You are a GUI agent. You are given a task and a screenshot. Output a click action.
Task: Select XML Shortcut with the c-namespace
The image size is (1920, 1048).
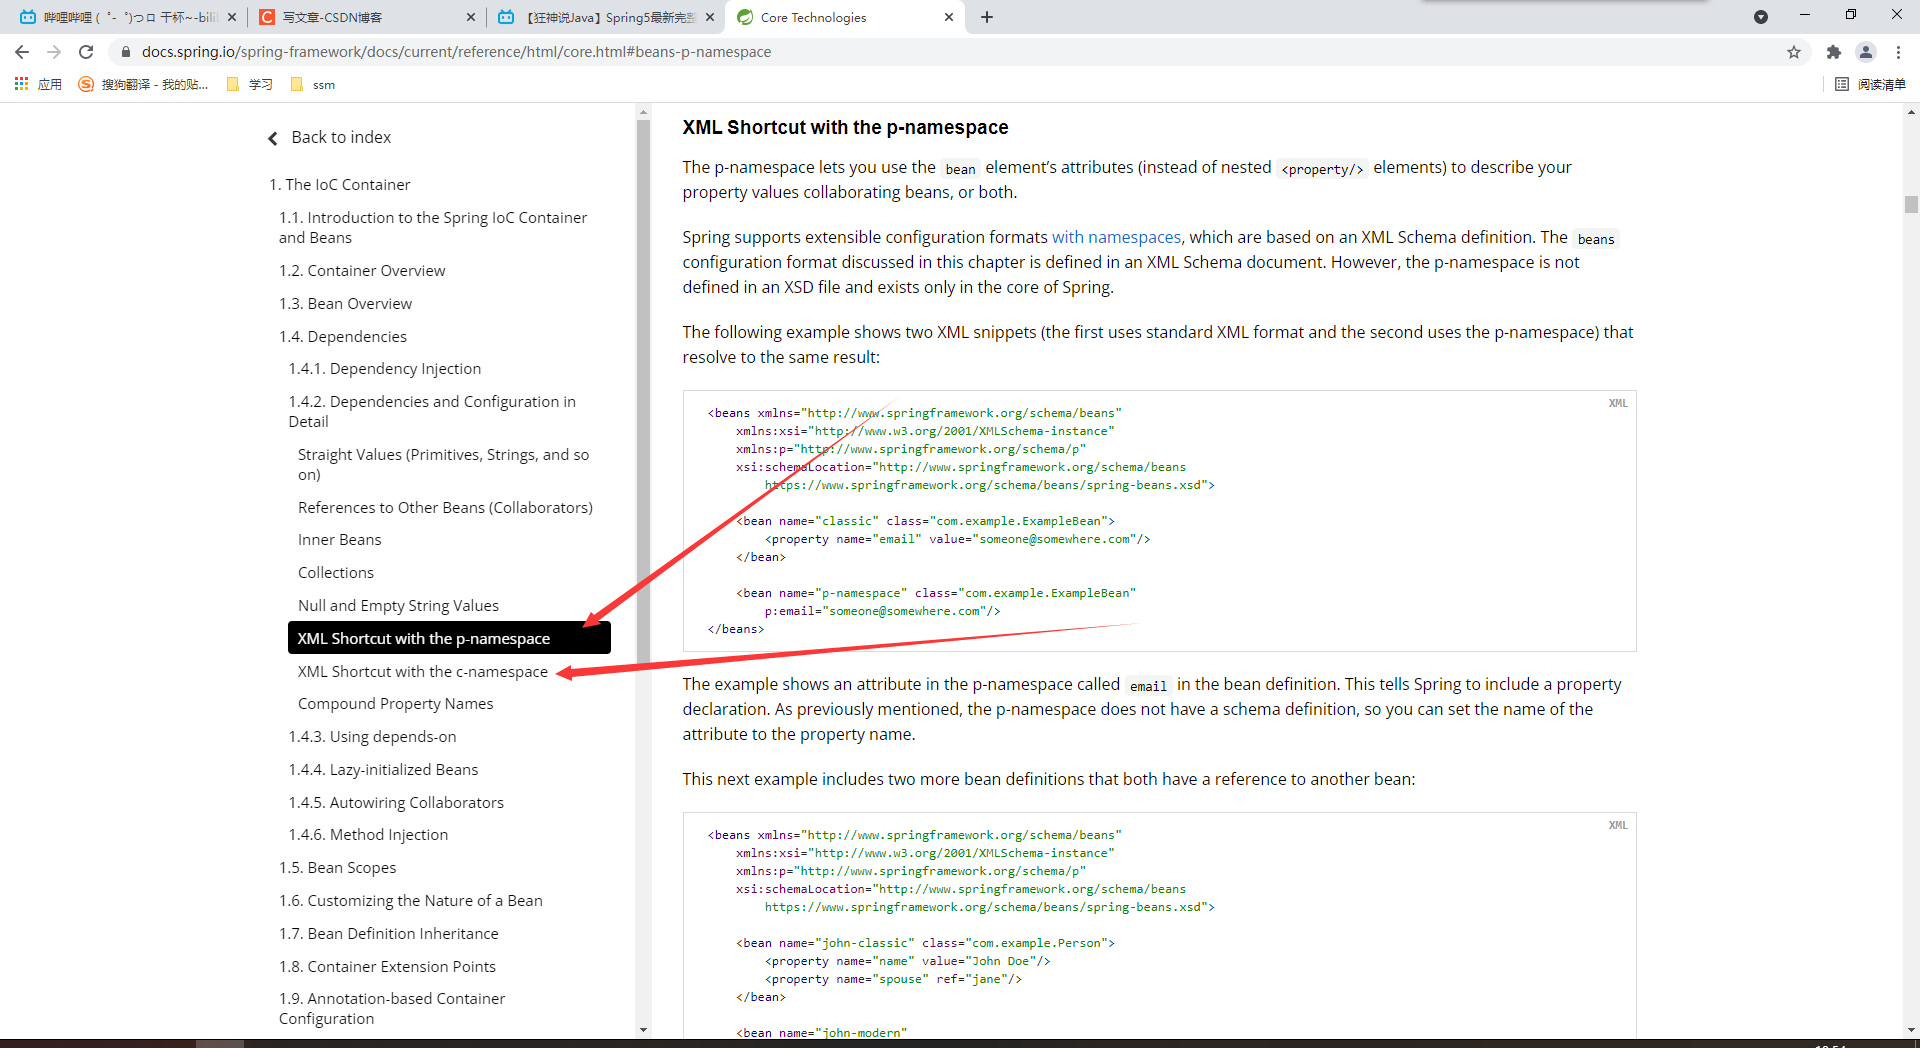[x=423, y=671]
